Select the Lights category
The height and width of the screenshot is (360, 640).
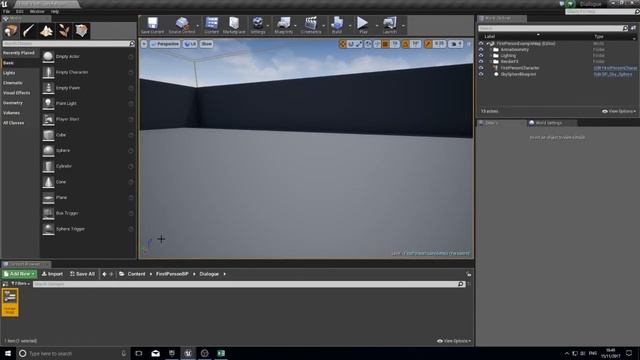coord(9,73)
